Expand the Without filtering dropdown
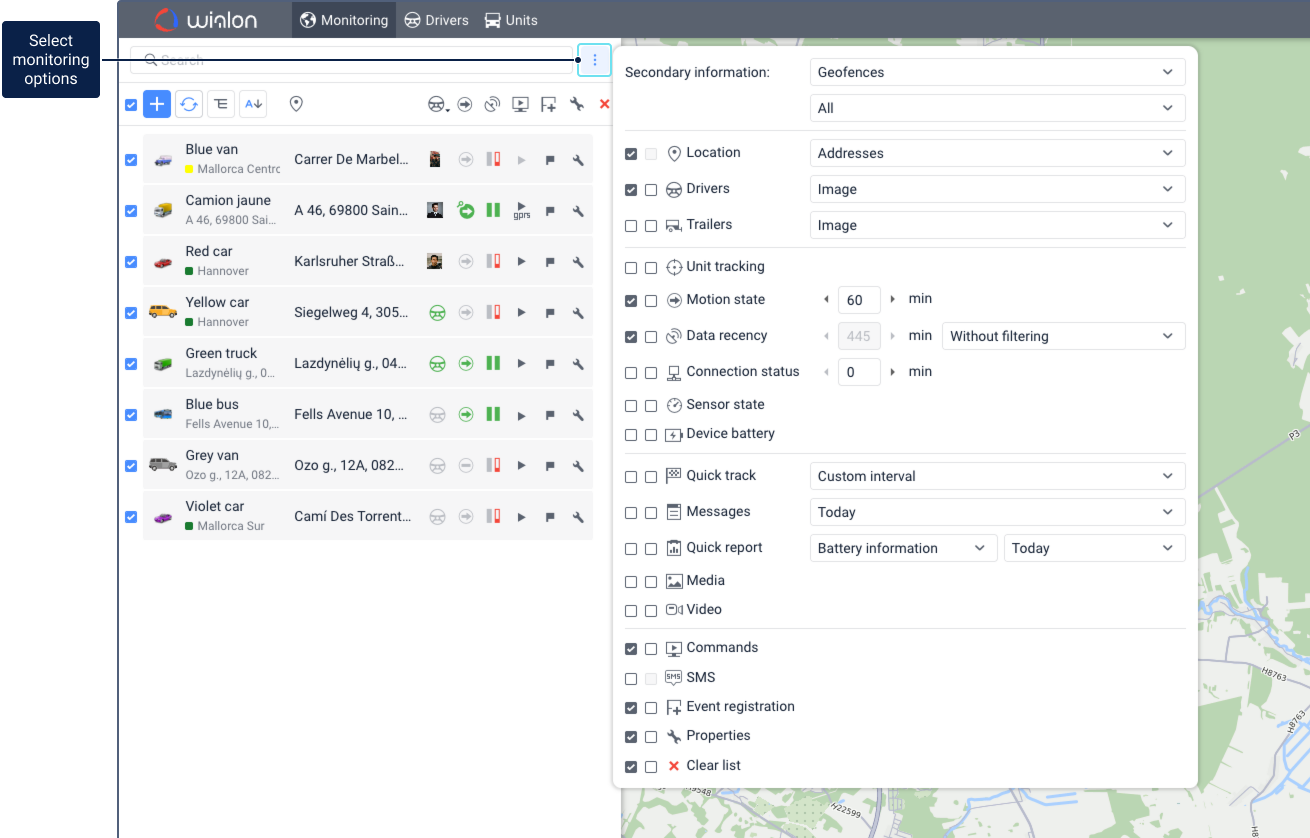 [x=1062, y=337]
